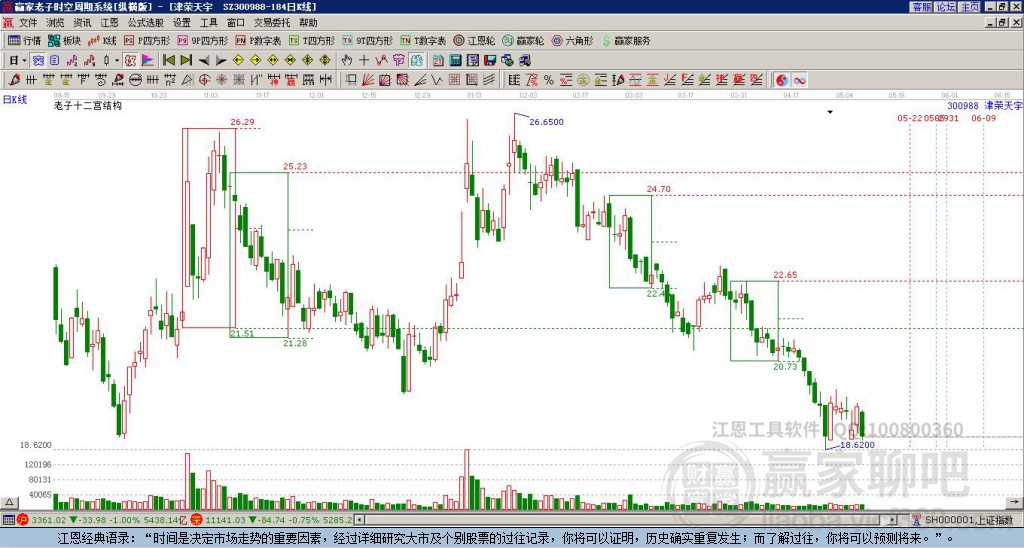Open the P四方形 tool
1024x548 pixels.
click(147, 40)
